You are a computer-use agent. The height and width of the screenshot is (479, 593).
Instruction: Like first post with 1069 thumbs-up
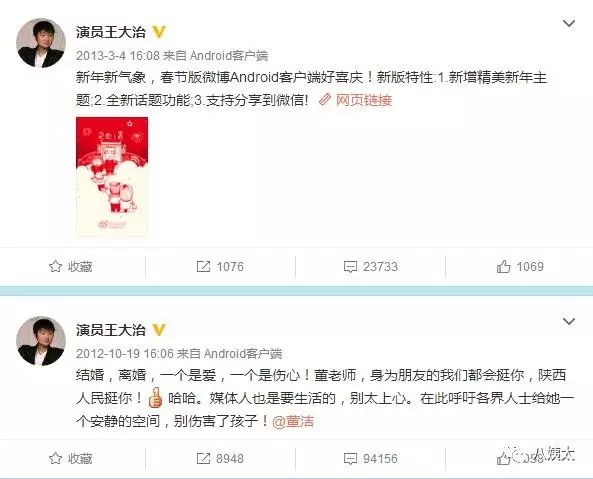tap(520, 267)
